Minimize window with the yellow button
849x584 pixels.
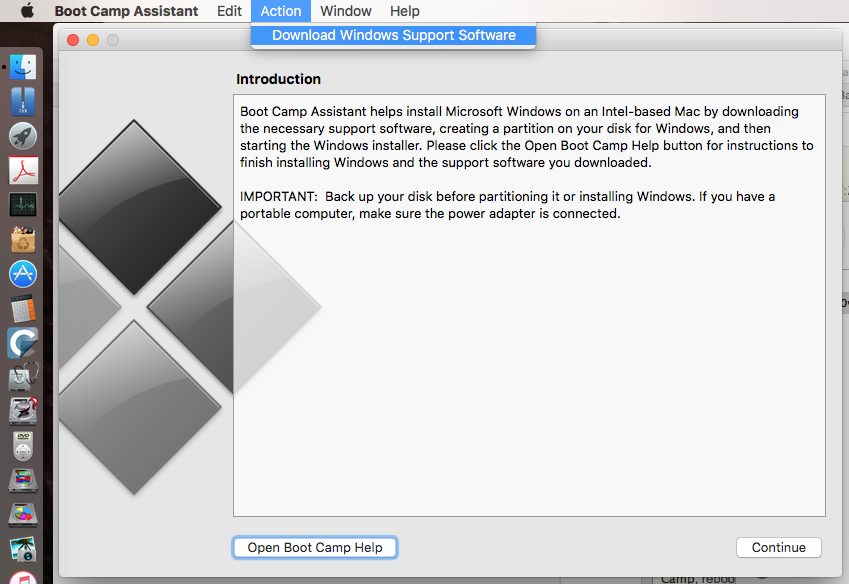[93, 40]
